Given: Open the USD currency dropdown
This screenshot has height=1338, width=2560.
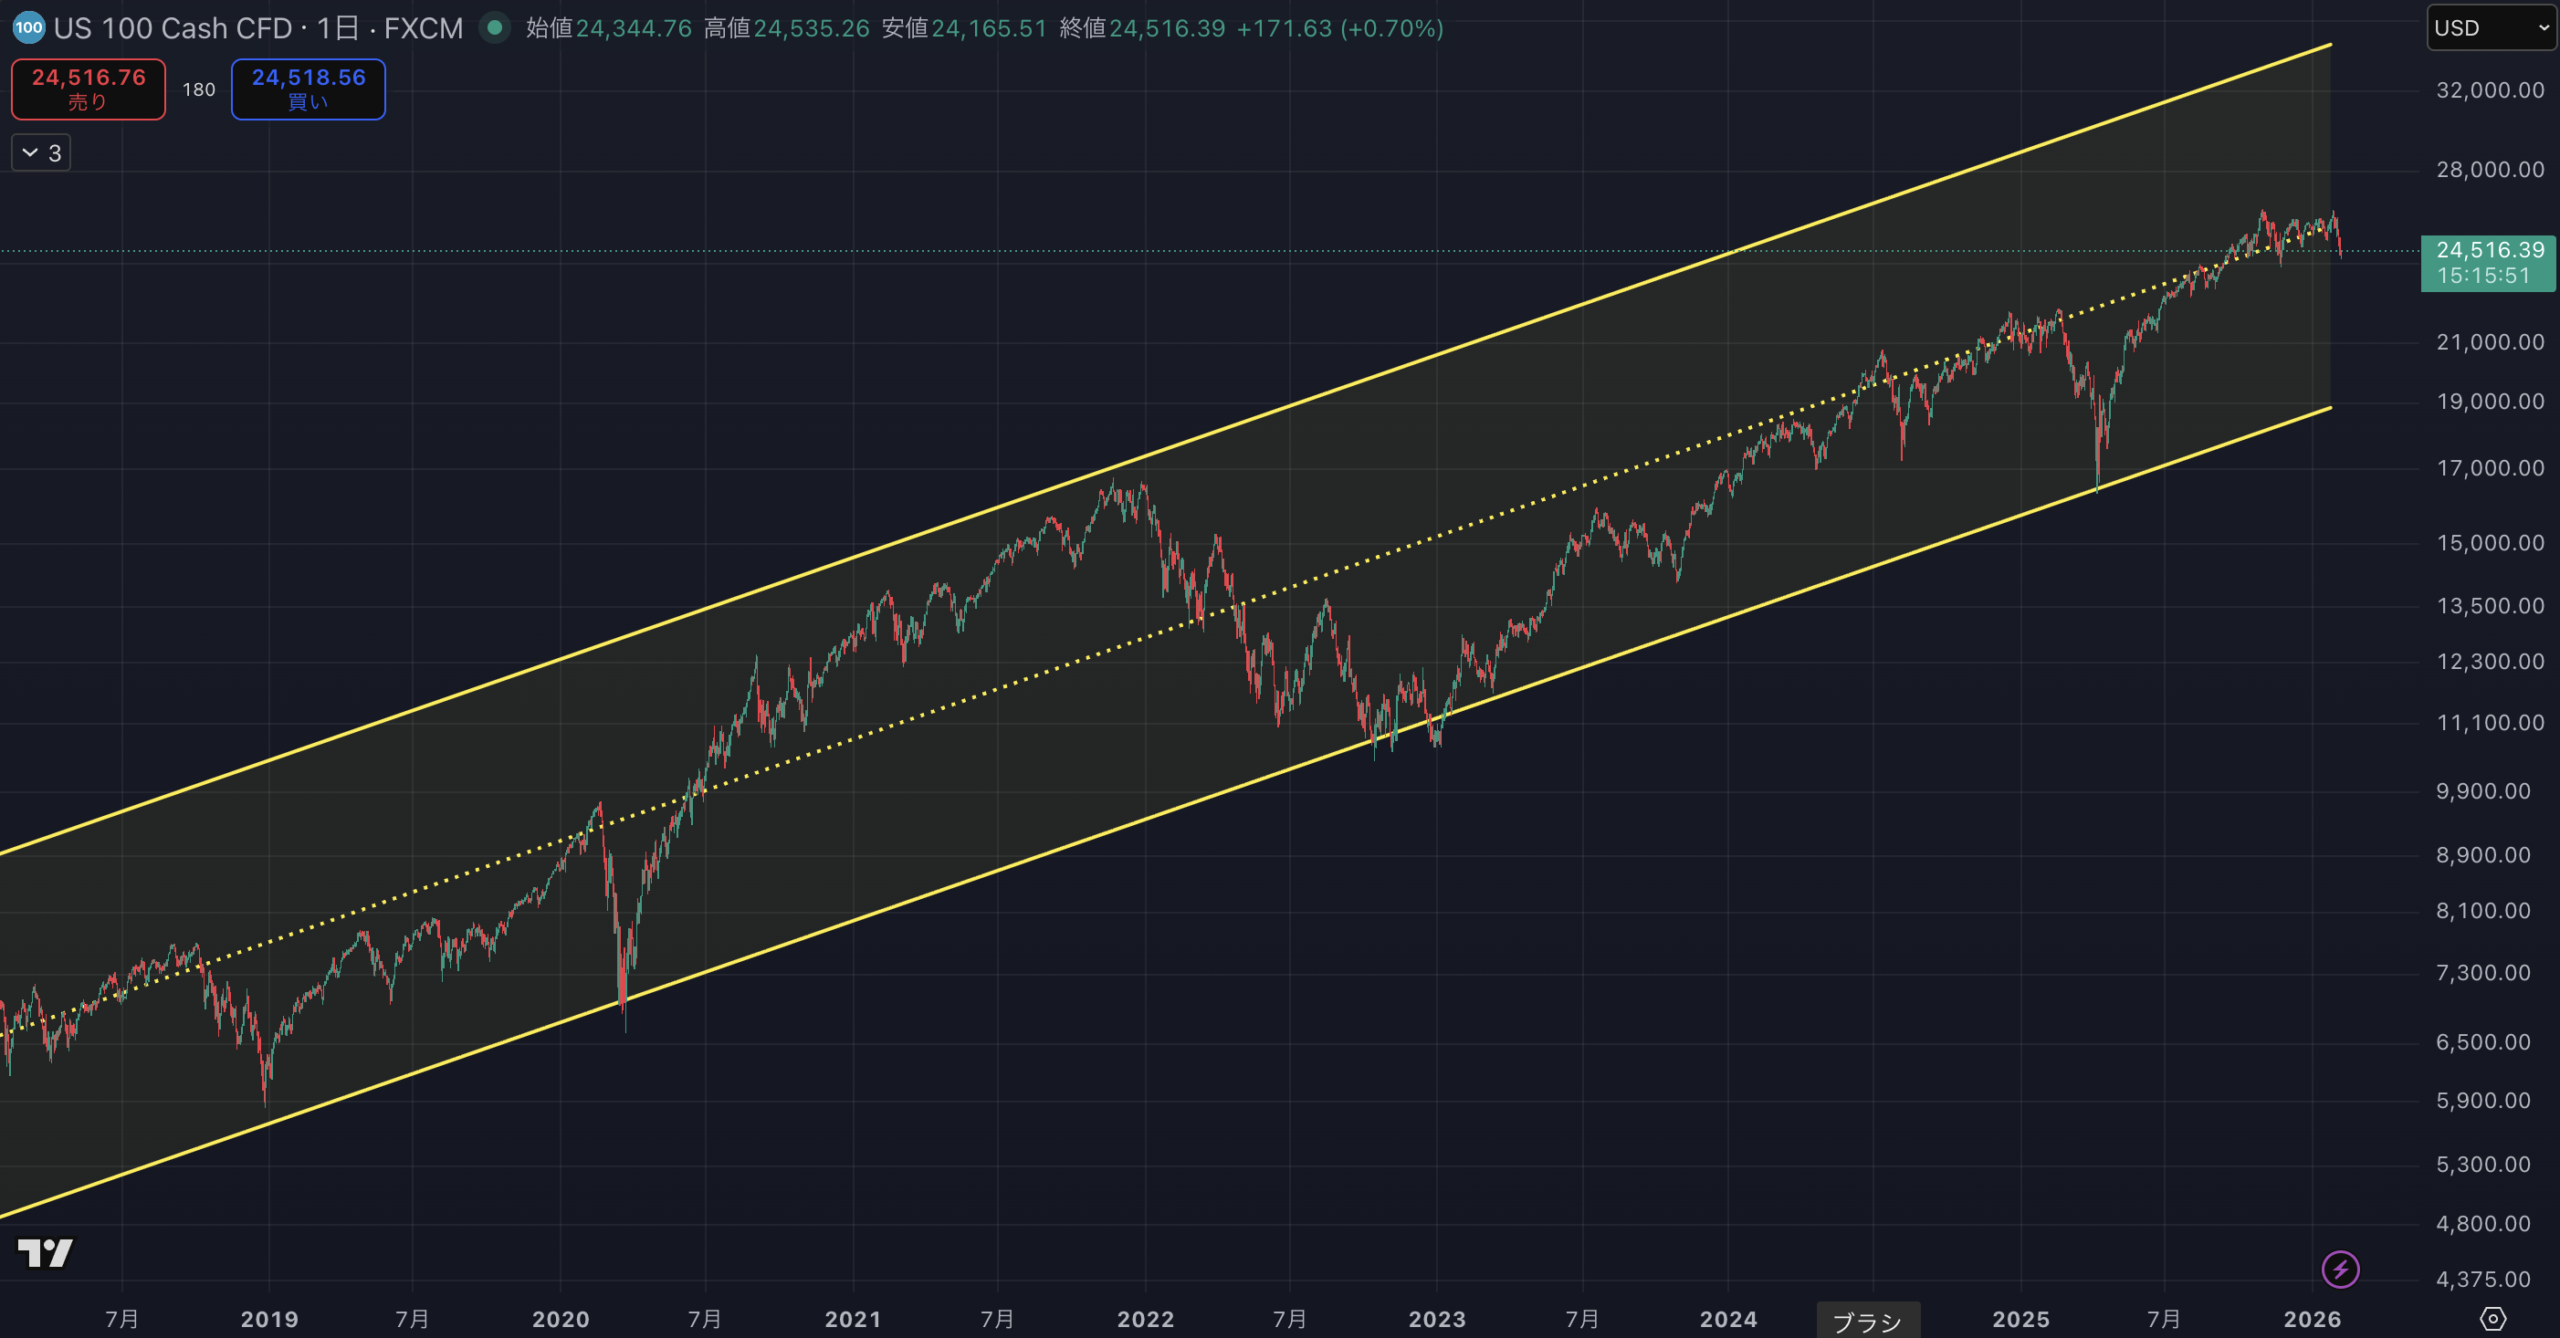Looking at the screenshot, I should pos(2490,28).
